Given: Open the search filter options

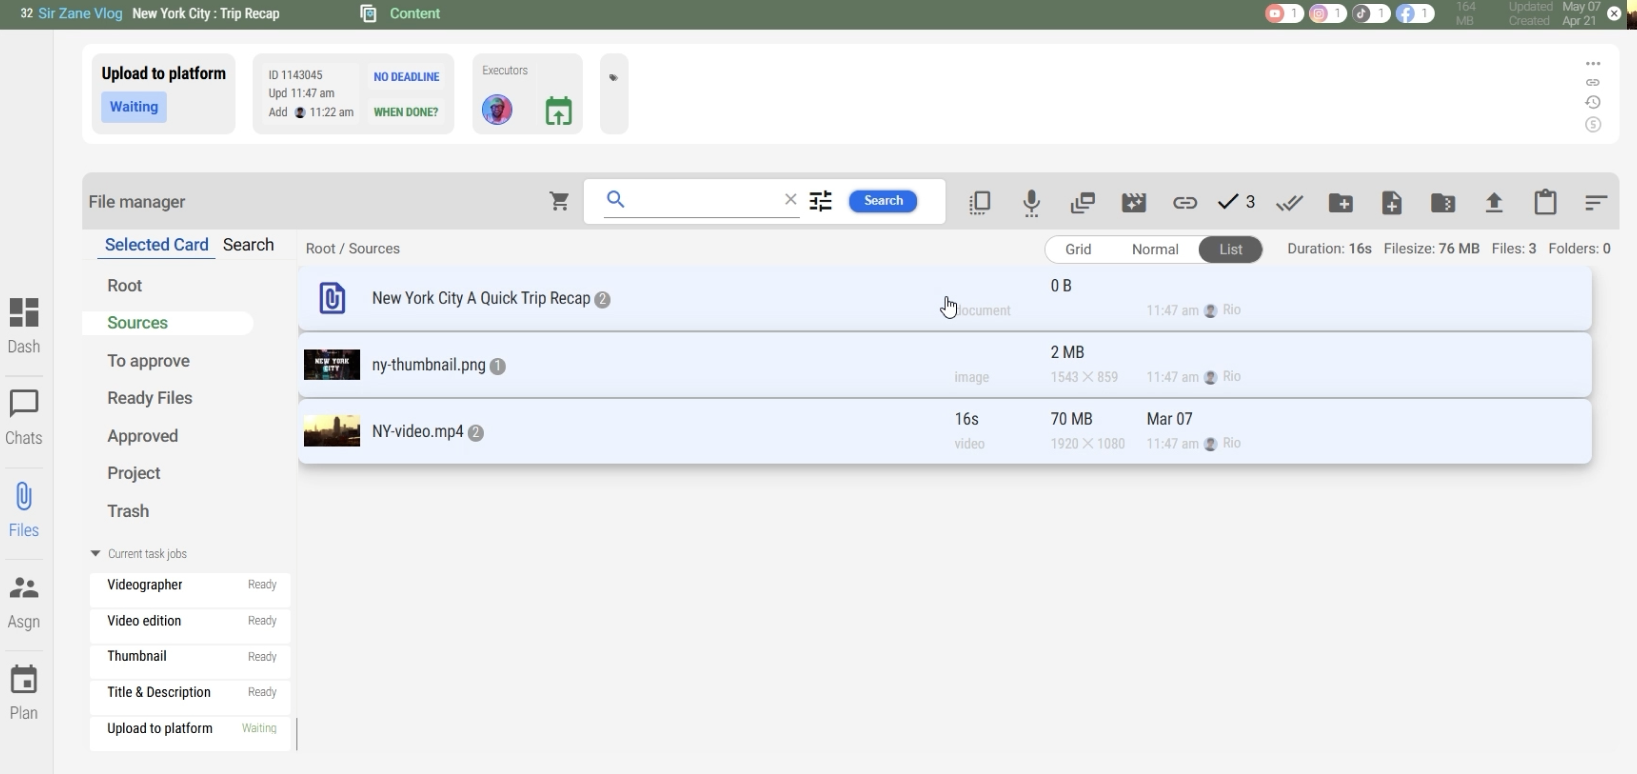Looking at the screenshot, I should [x=821, y=202].
